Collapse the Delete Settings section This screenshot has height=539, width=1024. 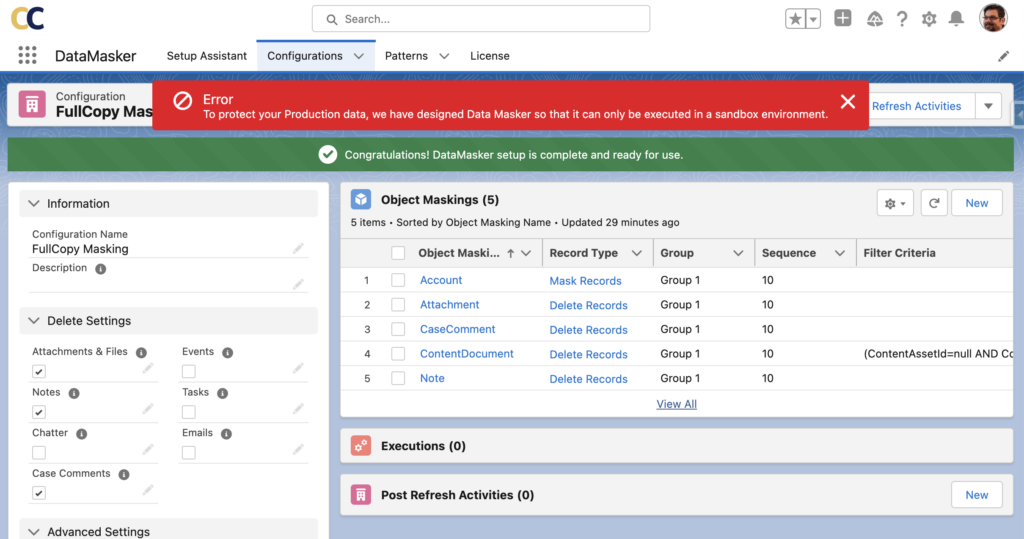tap(33, 321)
